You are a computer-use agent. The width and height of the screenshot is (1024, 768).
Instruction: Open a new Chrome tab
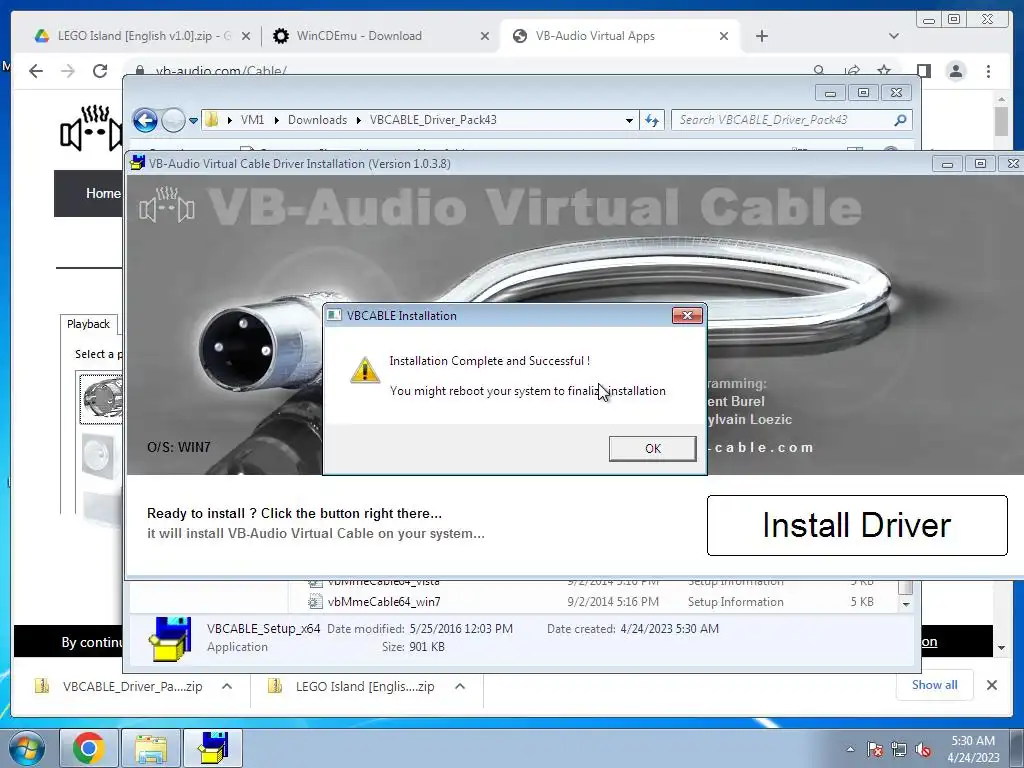pos(761,36)
